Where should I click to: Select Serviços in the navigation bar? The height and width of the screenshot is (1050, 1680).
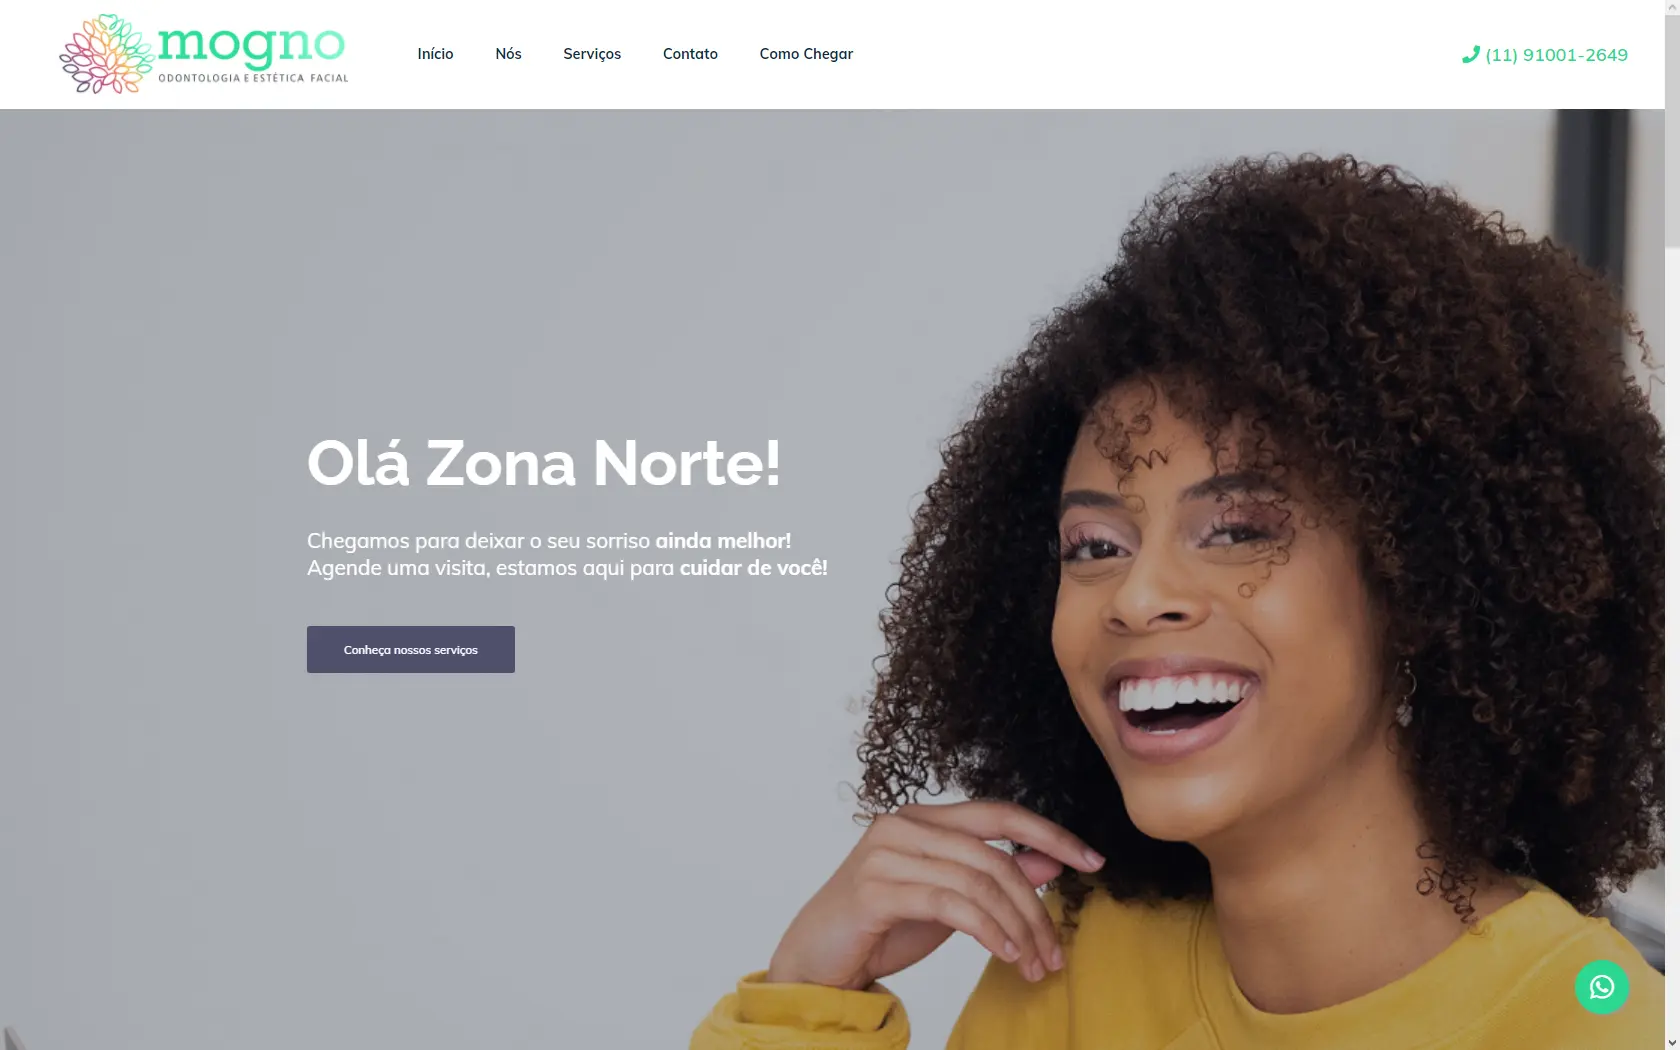tap(592, 54)
